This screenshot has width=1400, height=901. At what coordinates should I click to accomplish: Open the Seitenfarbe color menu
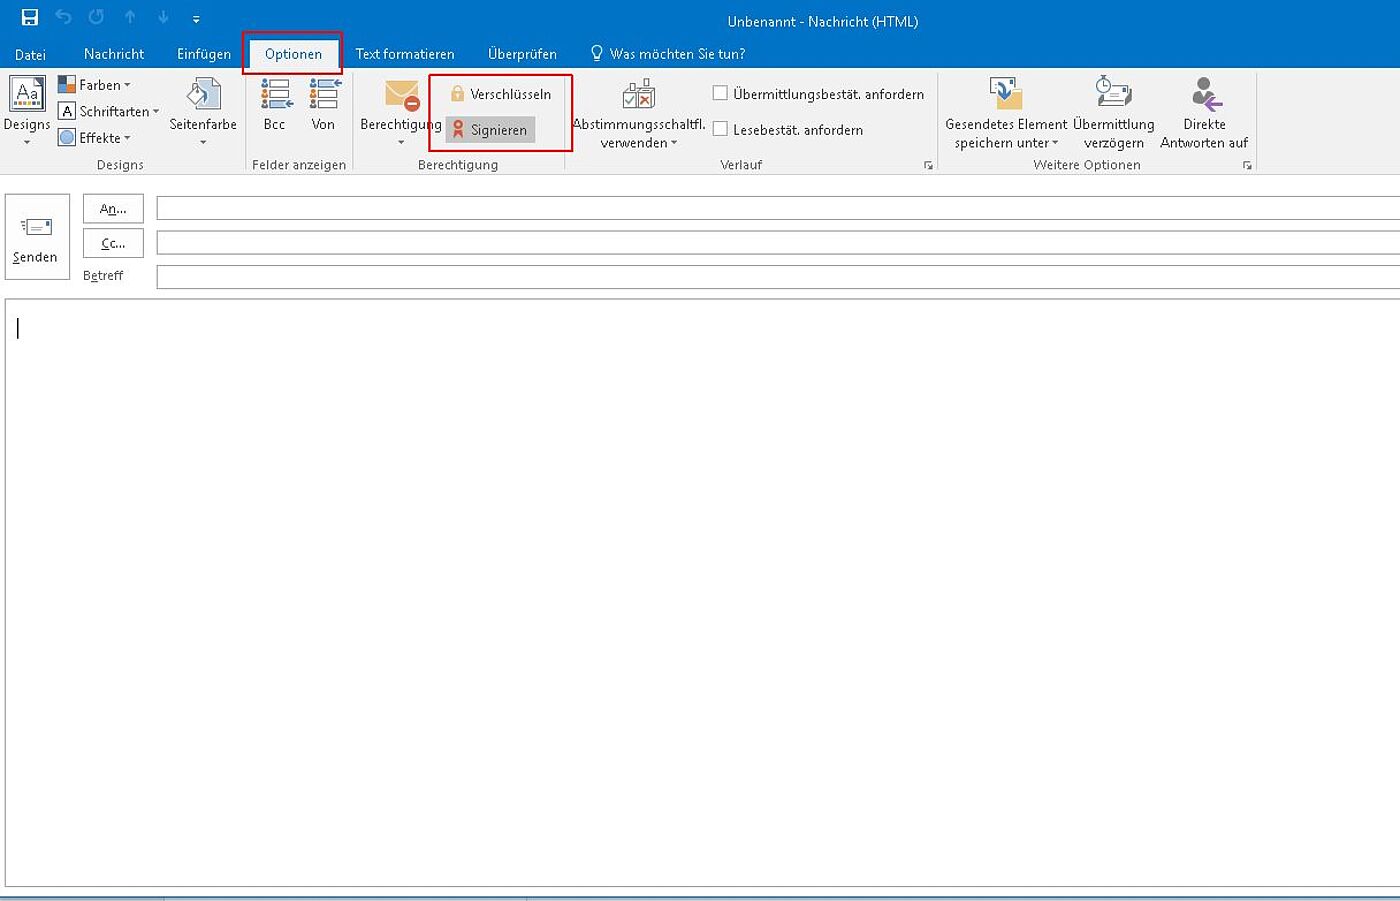(x=203, y=110)
